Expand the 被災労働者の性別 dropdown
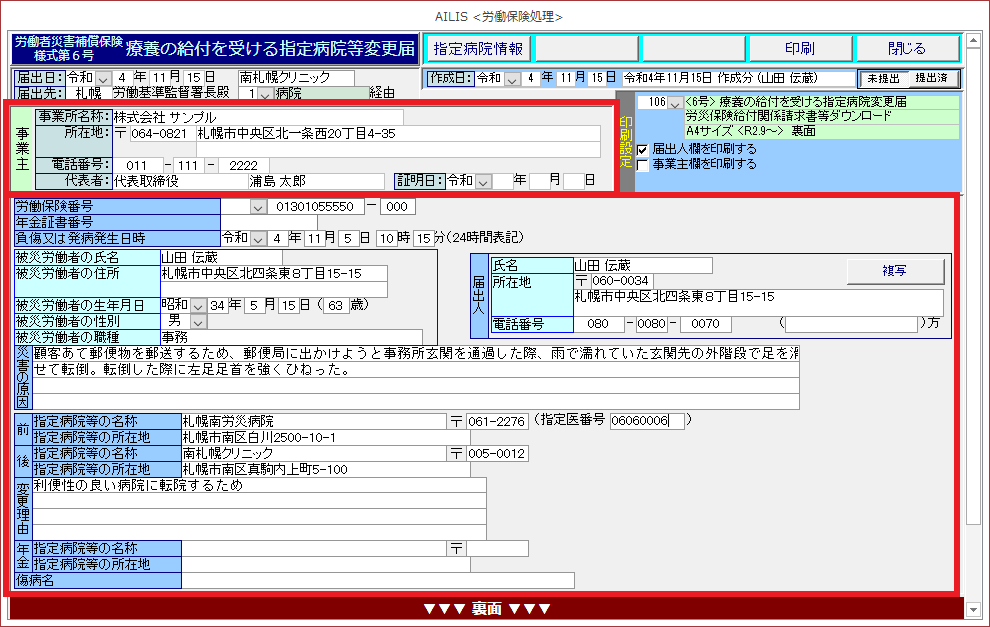This screenshot has width=990, height=627. point(198,321)
